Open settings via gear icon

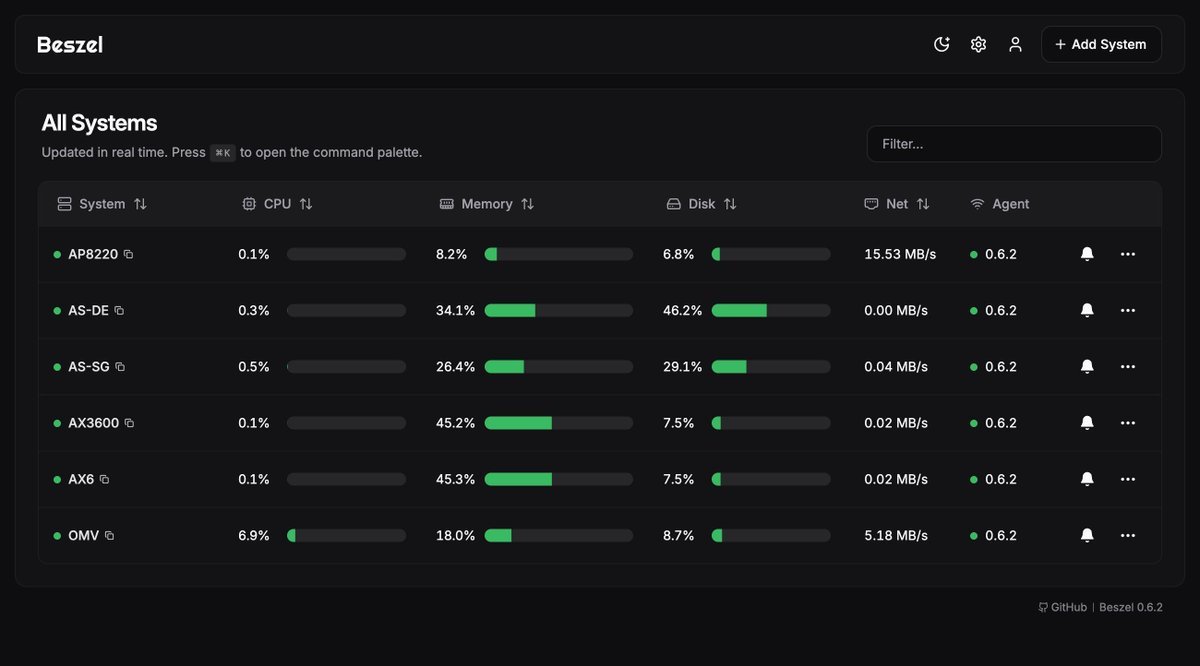coord(978,44)
